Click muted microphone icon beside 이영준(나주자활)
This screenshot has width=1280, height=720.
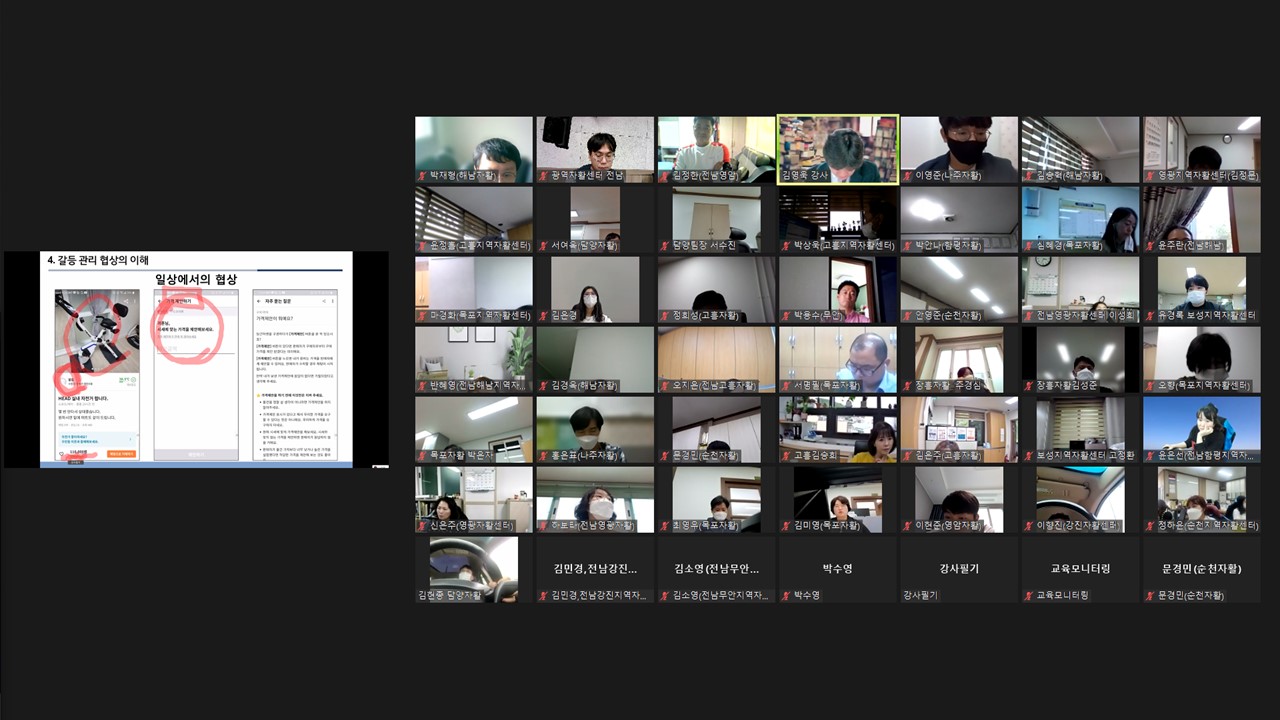point(907,176)
